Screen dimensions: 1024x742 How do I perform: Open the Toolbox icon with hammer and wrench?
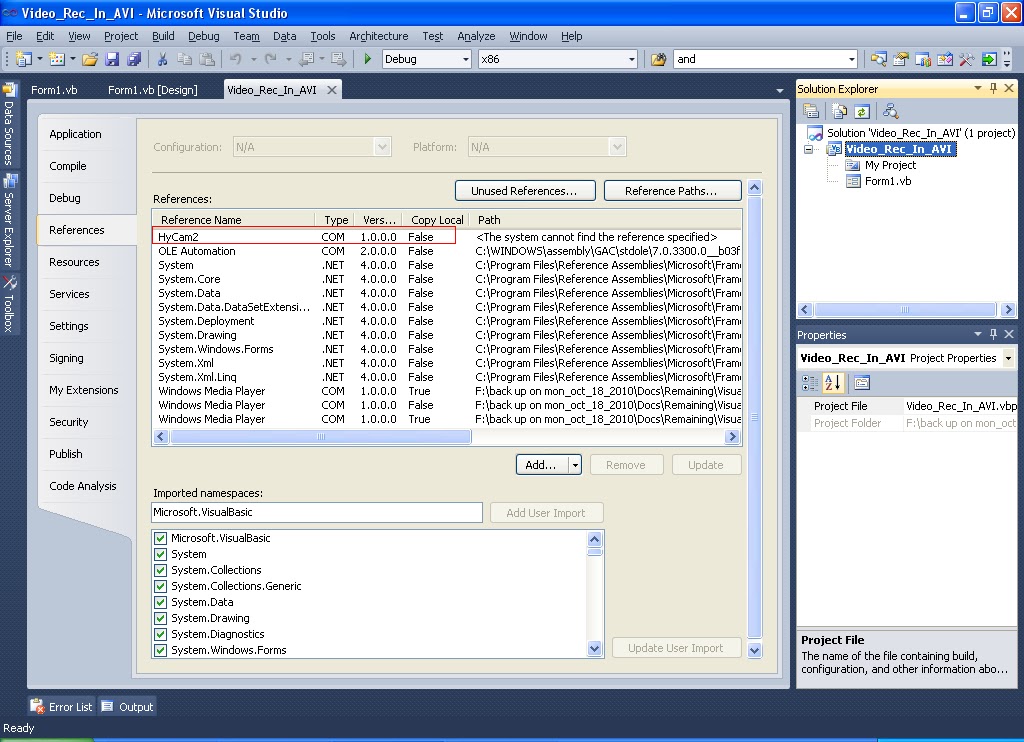click(x=967, y=59)
